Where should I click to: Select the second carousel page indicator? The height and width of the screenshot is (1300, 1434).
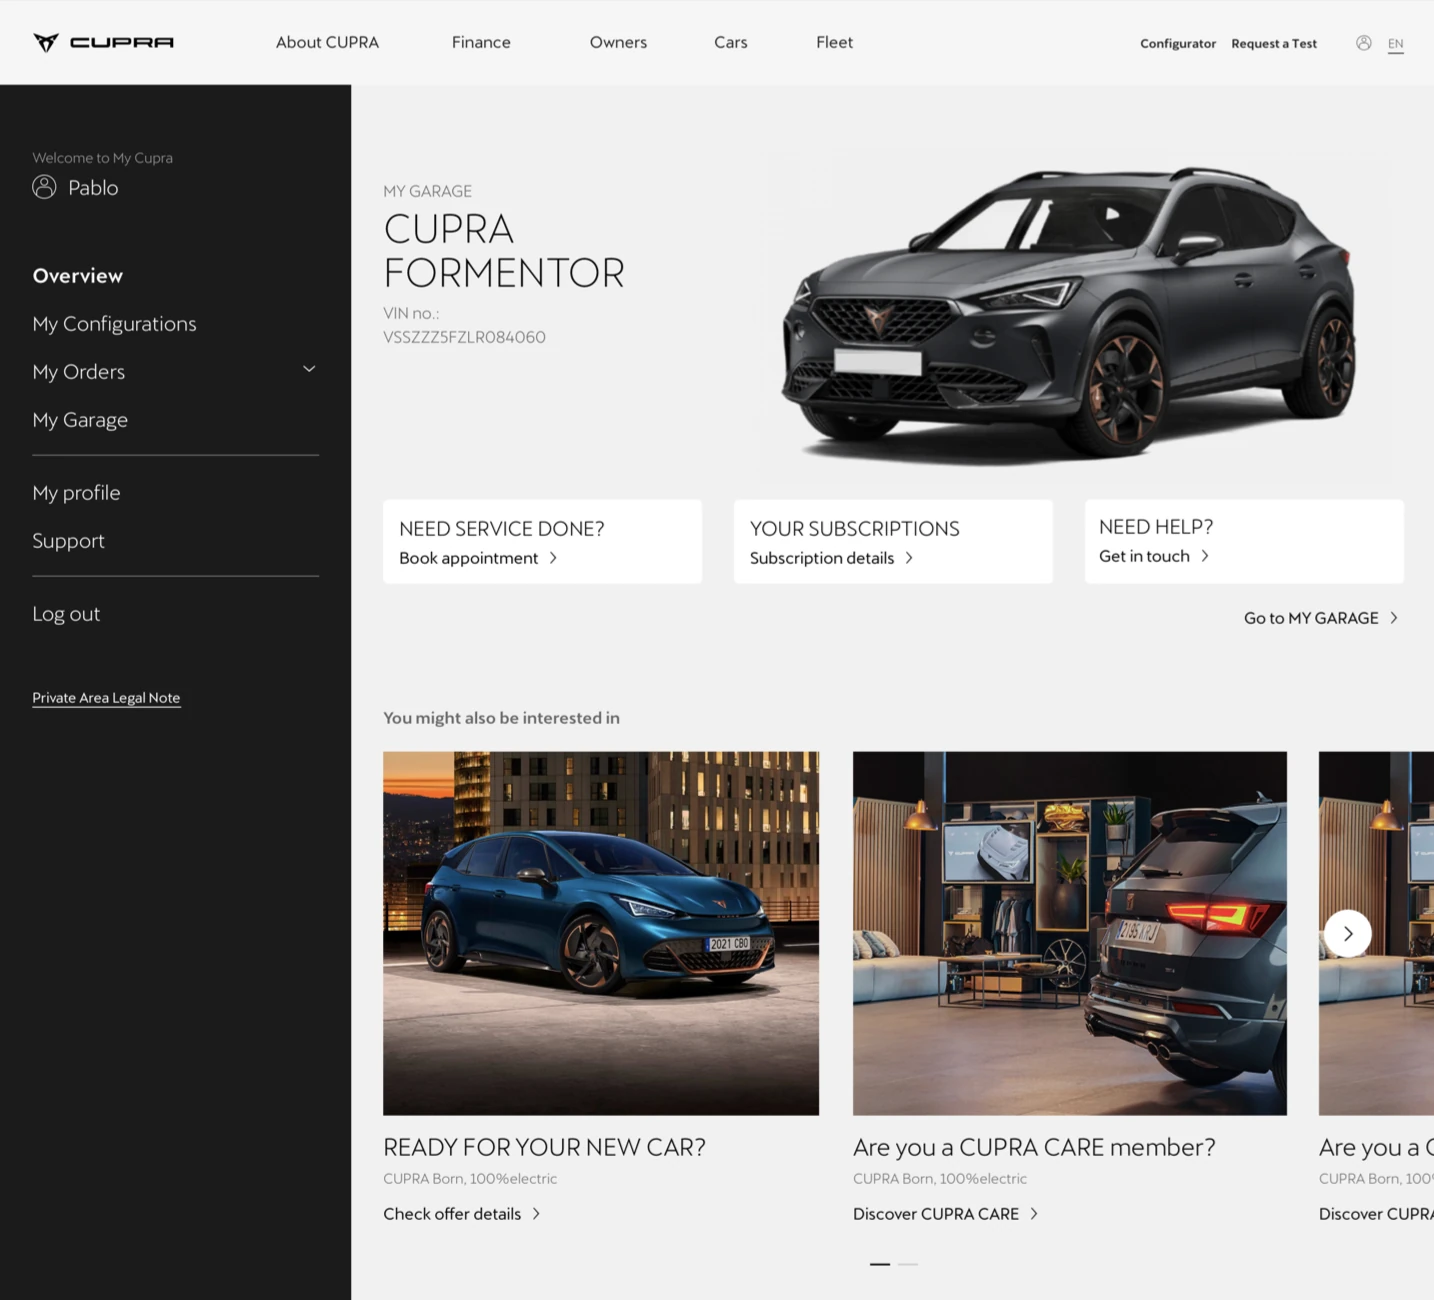point(908,1264)
